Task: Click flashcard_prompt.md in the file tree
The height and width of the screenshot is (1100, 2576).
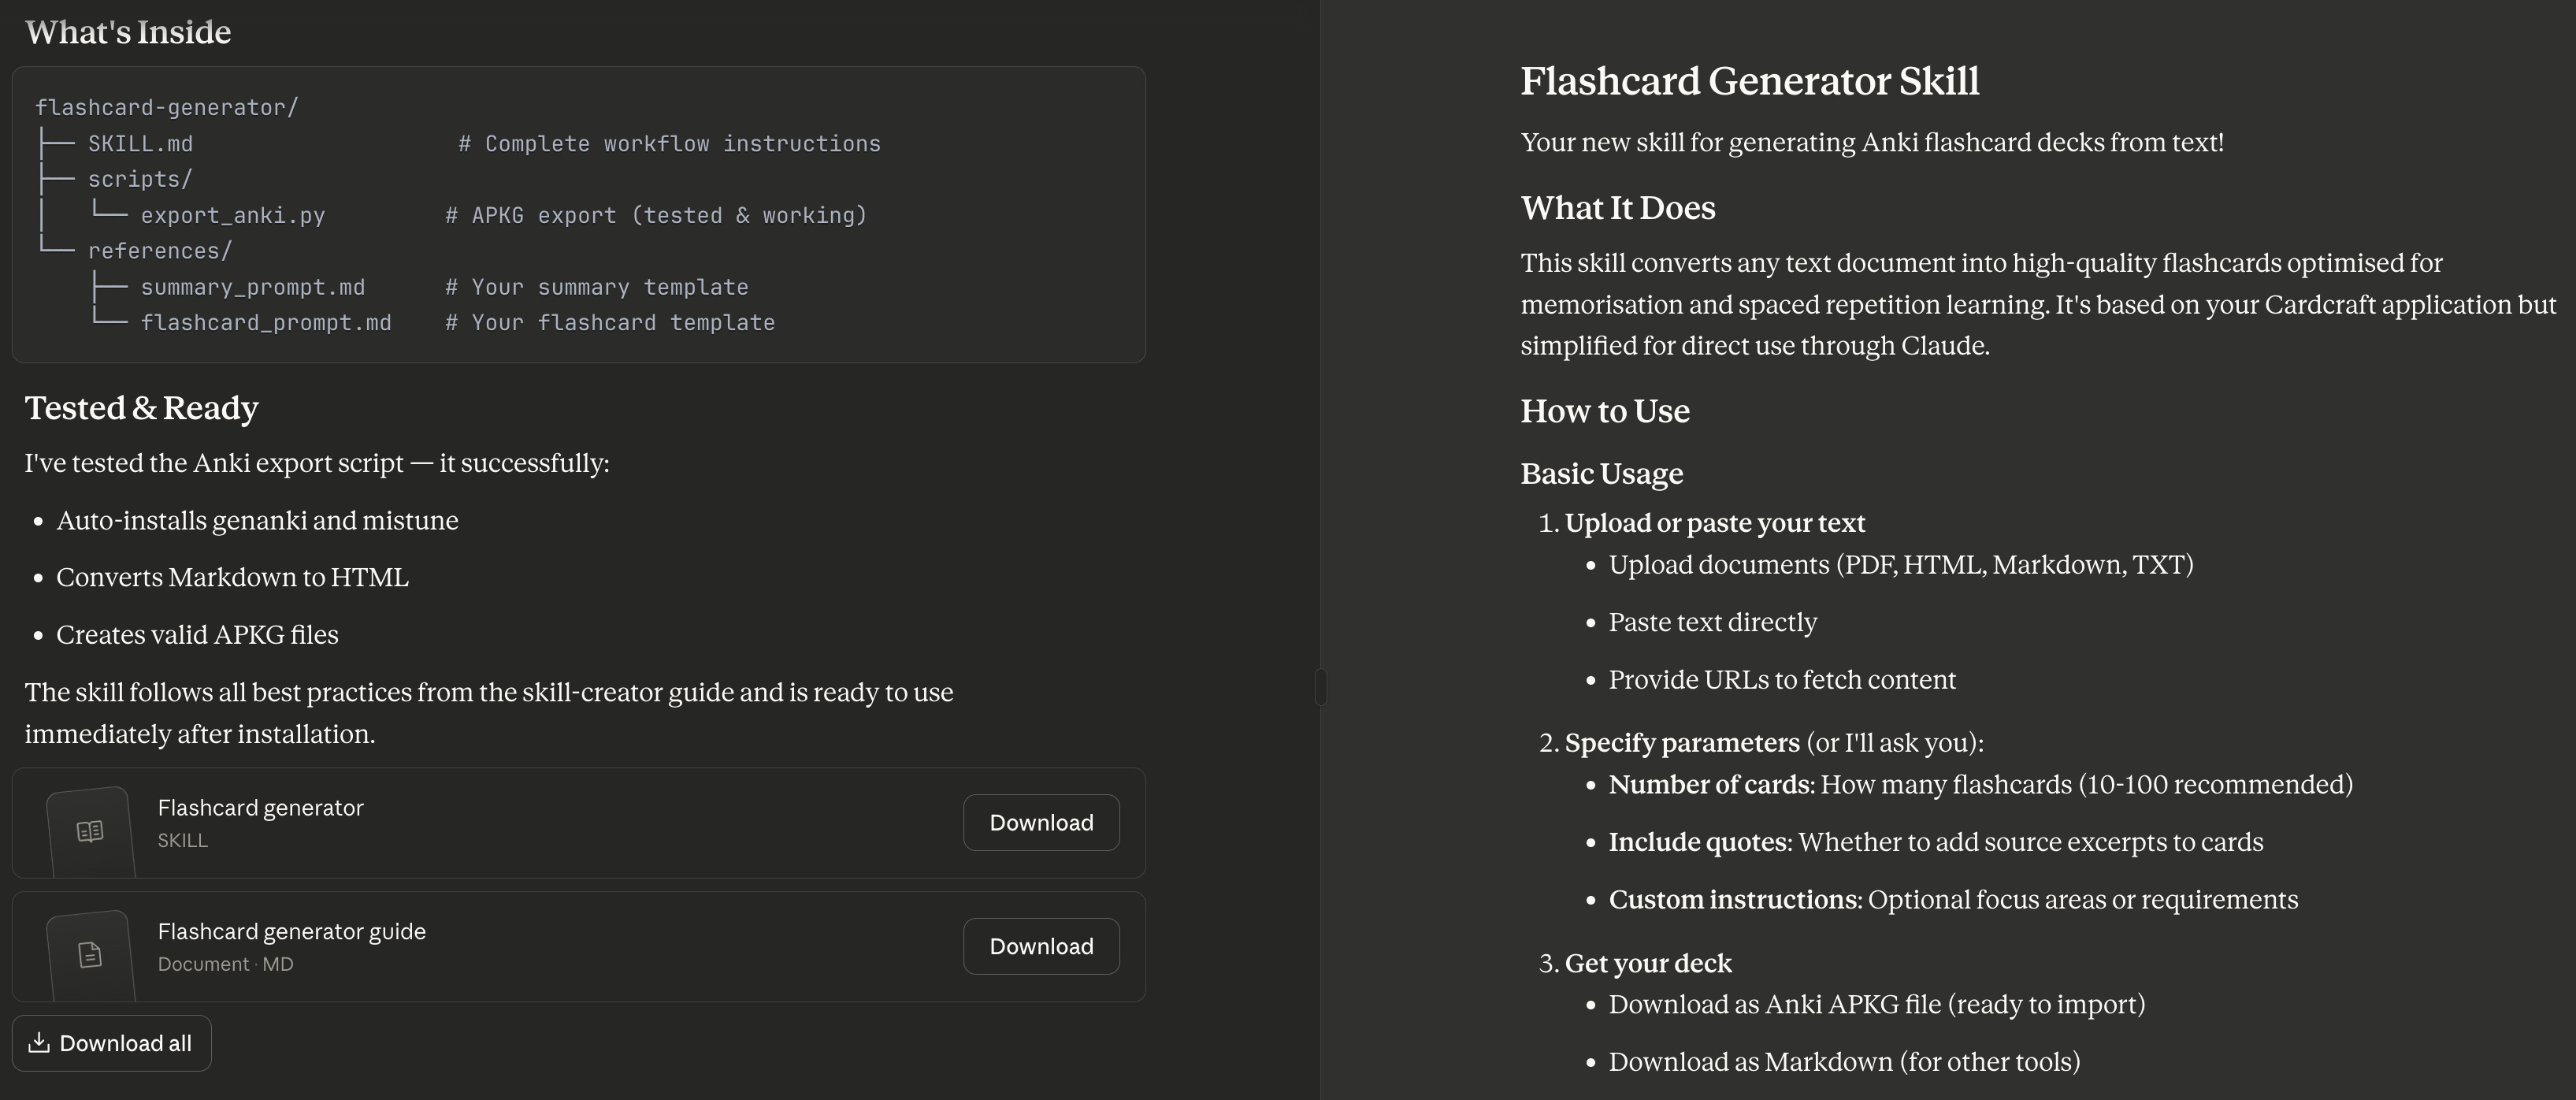Action: (265, 323)
